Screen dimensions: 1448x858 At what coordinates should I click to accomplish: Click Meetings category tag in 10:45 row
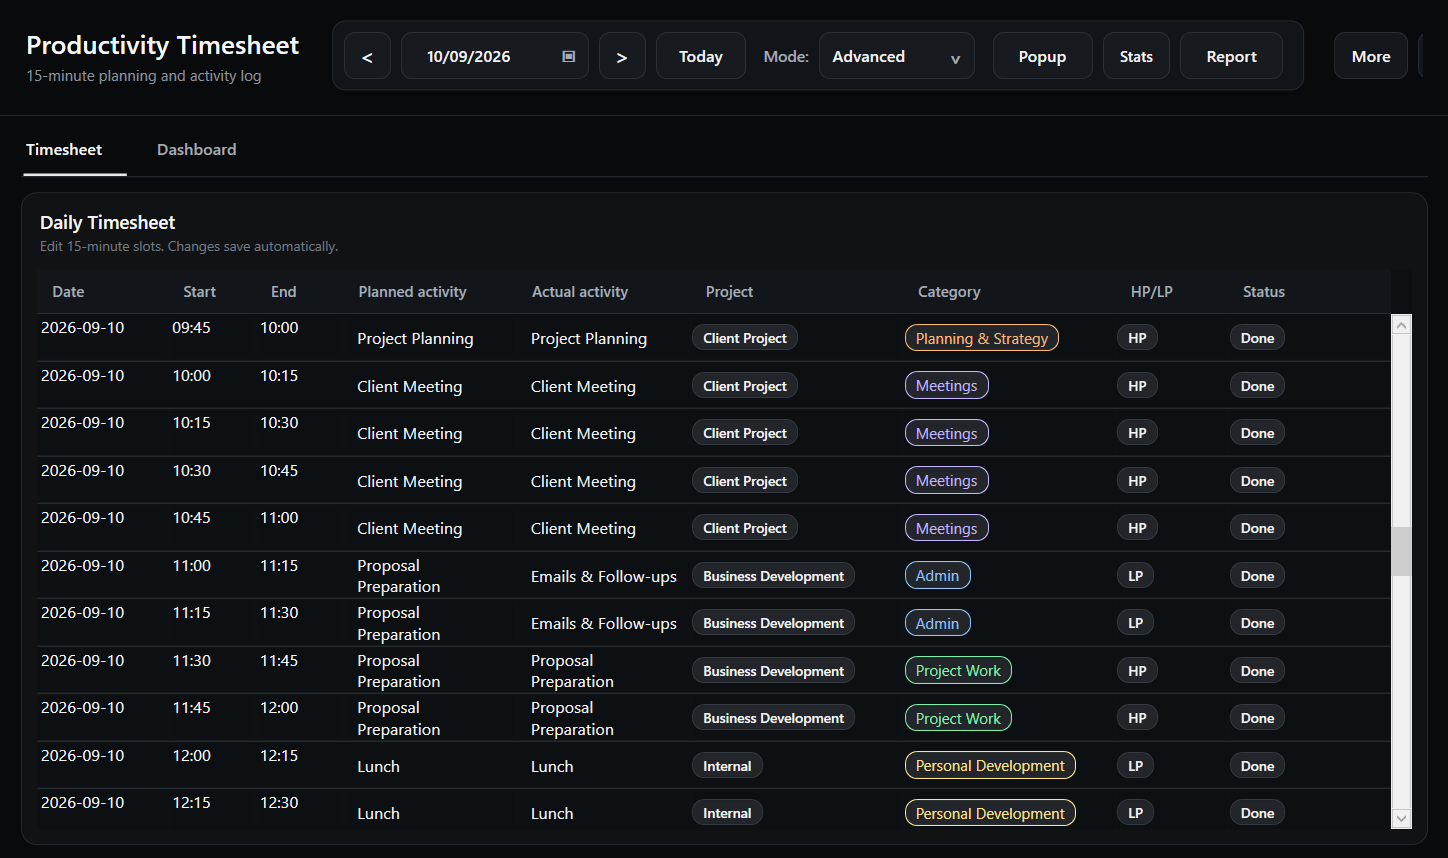tap(946, 528)
